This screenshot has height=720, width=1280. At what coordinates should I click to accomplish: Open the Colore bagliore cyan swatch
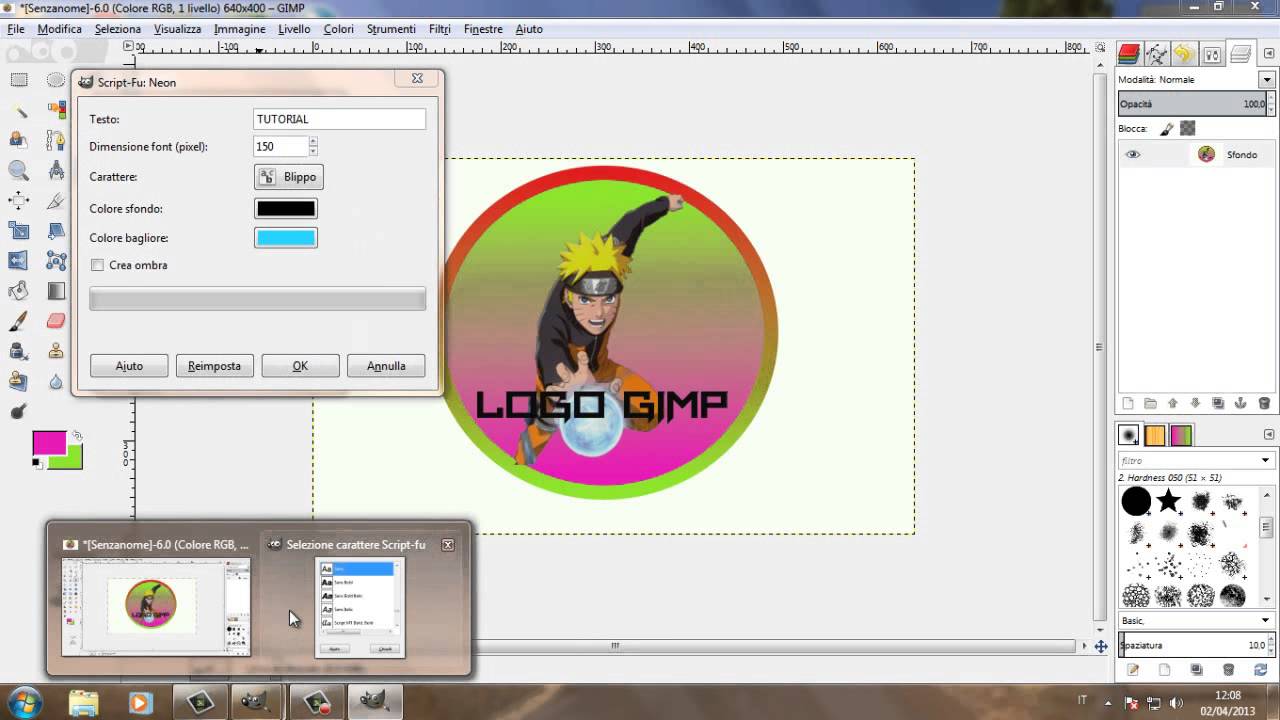pos(286,238)
